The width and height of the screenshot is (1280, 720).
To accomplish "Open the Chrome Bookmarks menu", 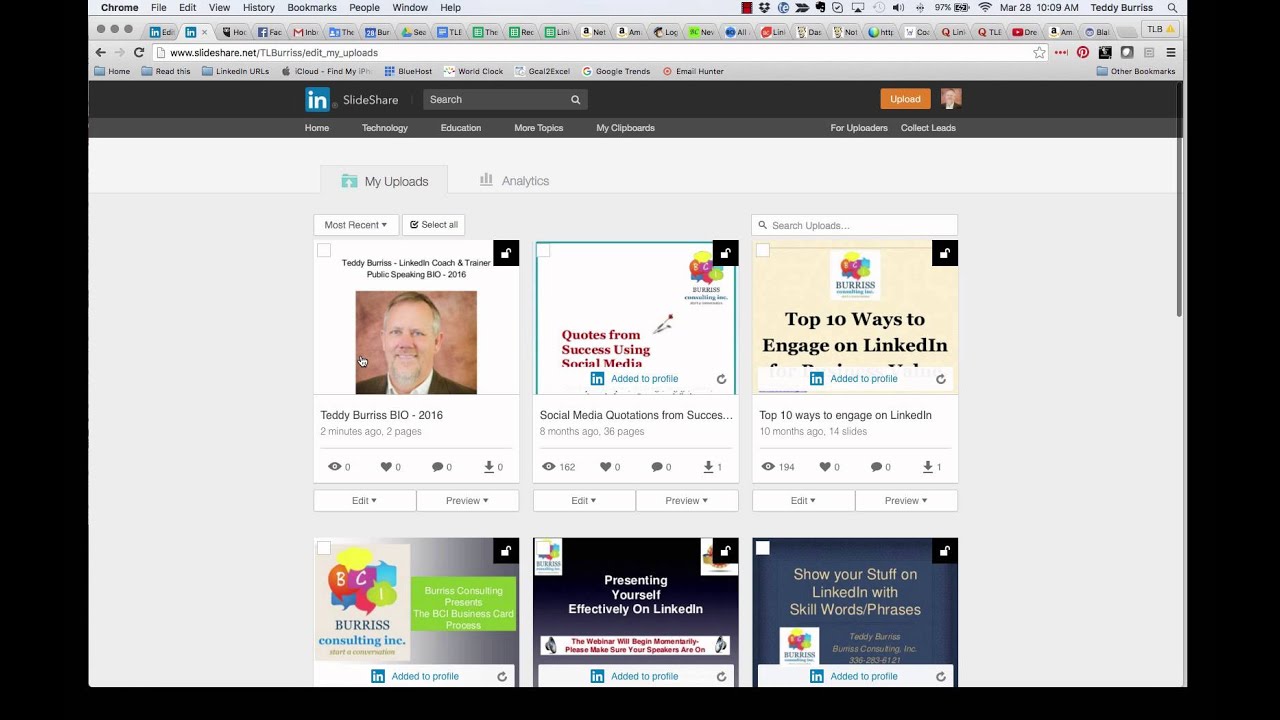I will point(312,7).
